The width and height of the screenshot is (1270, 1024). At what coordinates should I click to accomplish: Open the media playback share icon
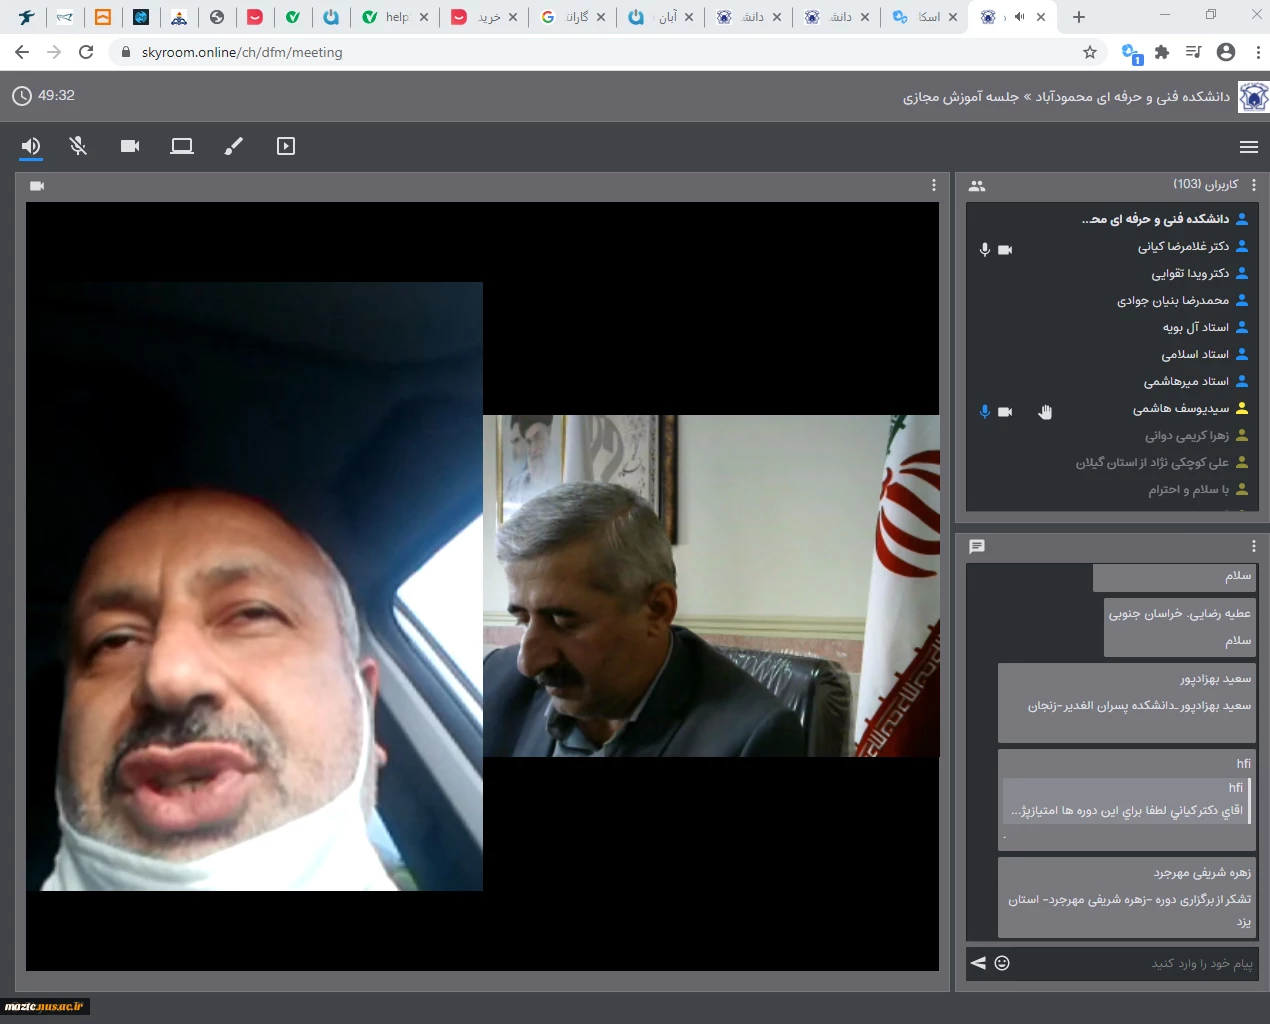(x=286, y=146)
